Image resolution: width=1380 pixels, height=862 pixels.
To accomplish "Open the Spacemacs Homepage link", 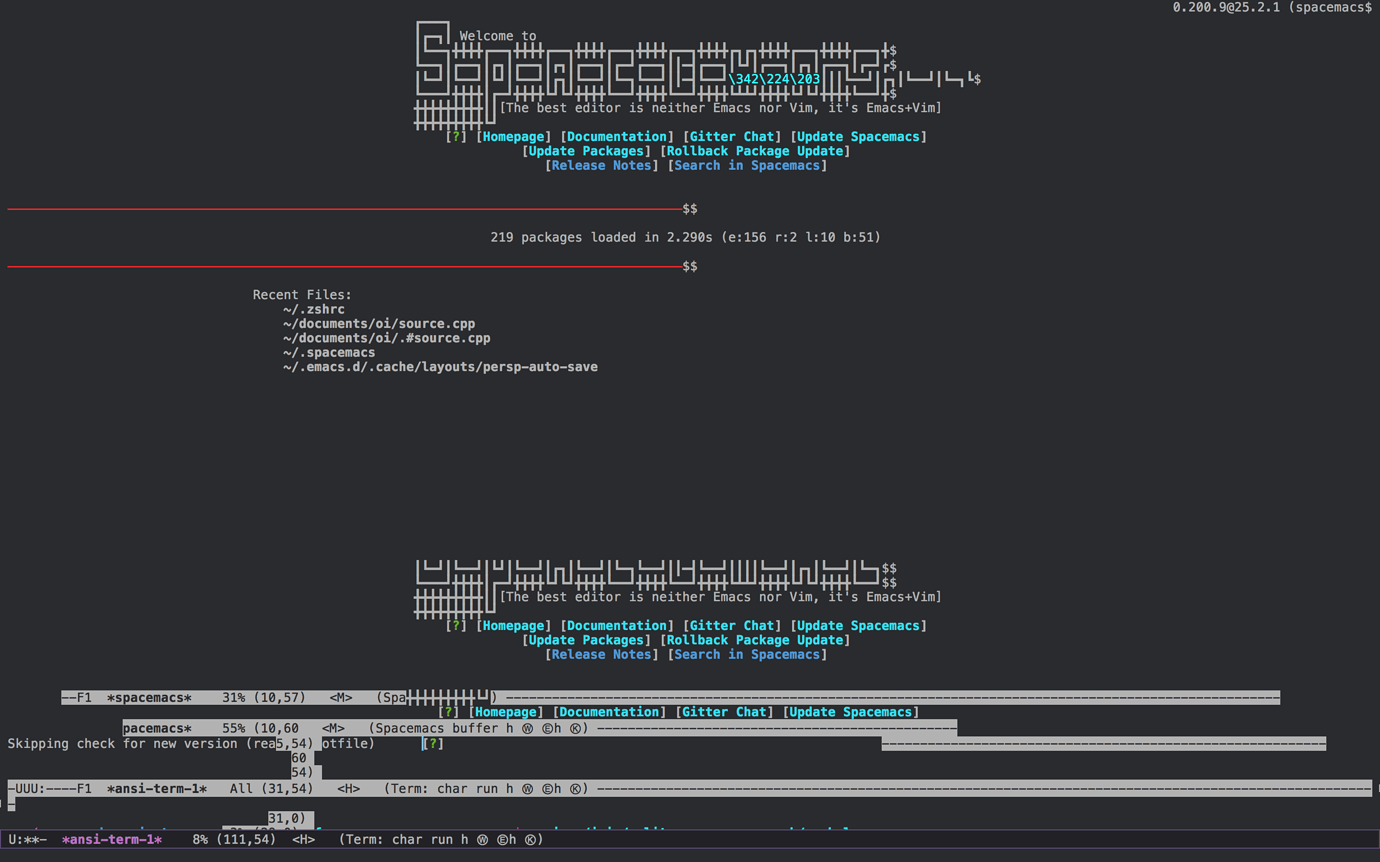I will coord(513,136).
